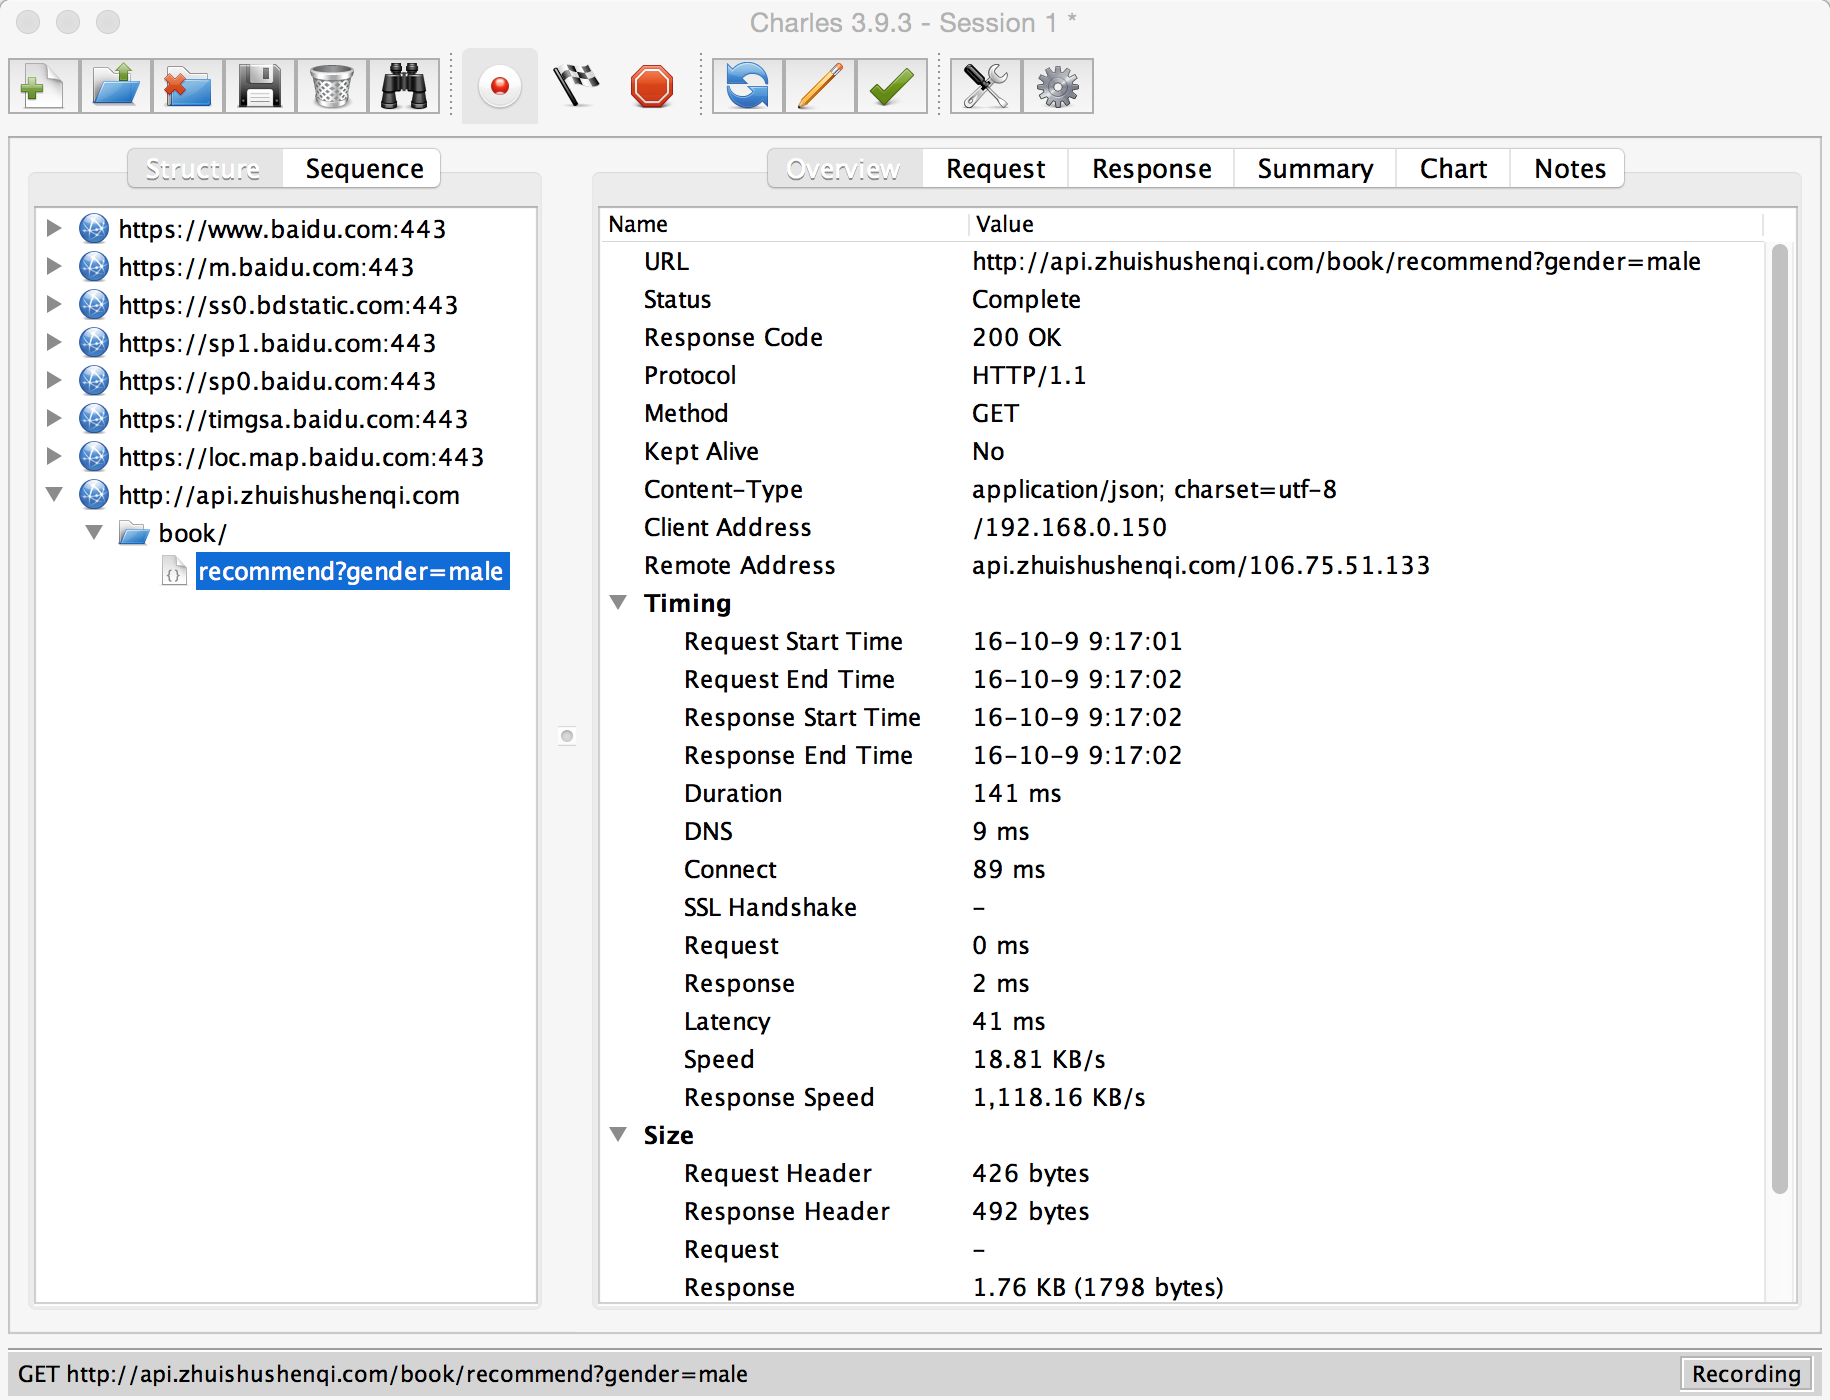Click the Save session floppy icon

coord(260,87)
